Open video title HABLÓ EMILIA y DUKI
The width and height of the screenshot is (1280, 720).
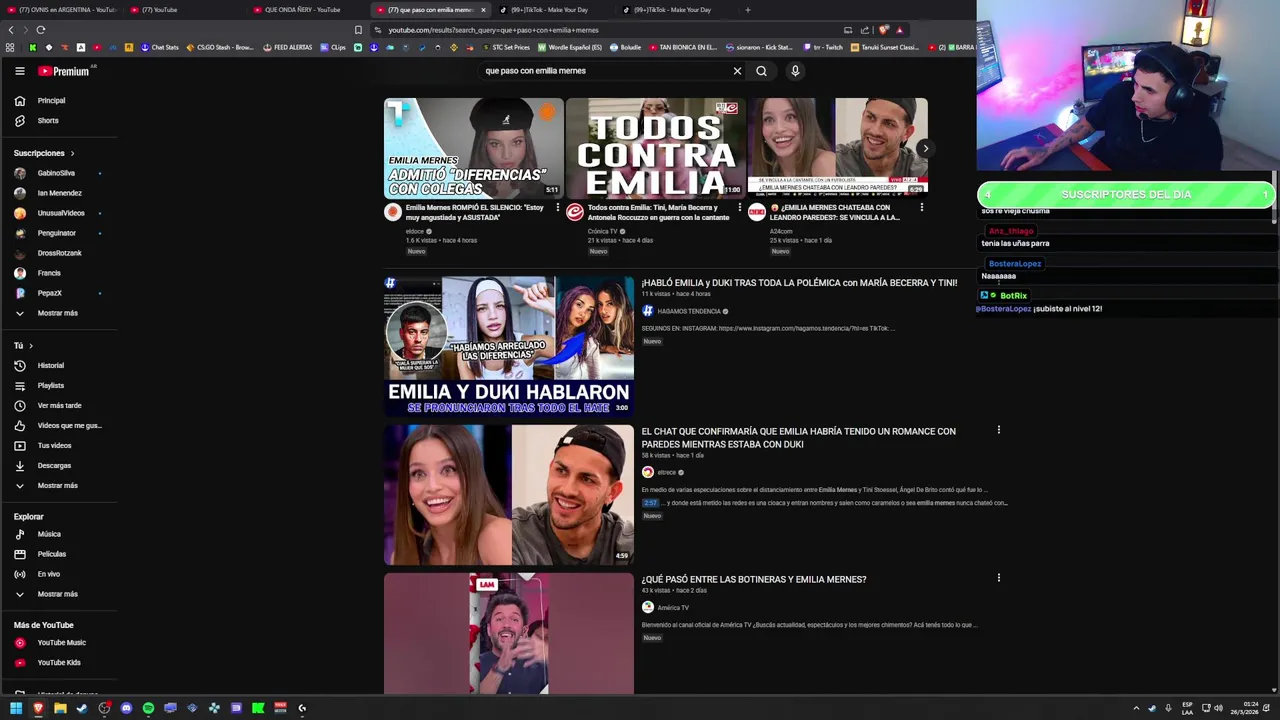click(x=799, y=283)
